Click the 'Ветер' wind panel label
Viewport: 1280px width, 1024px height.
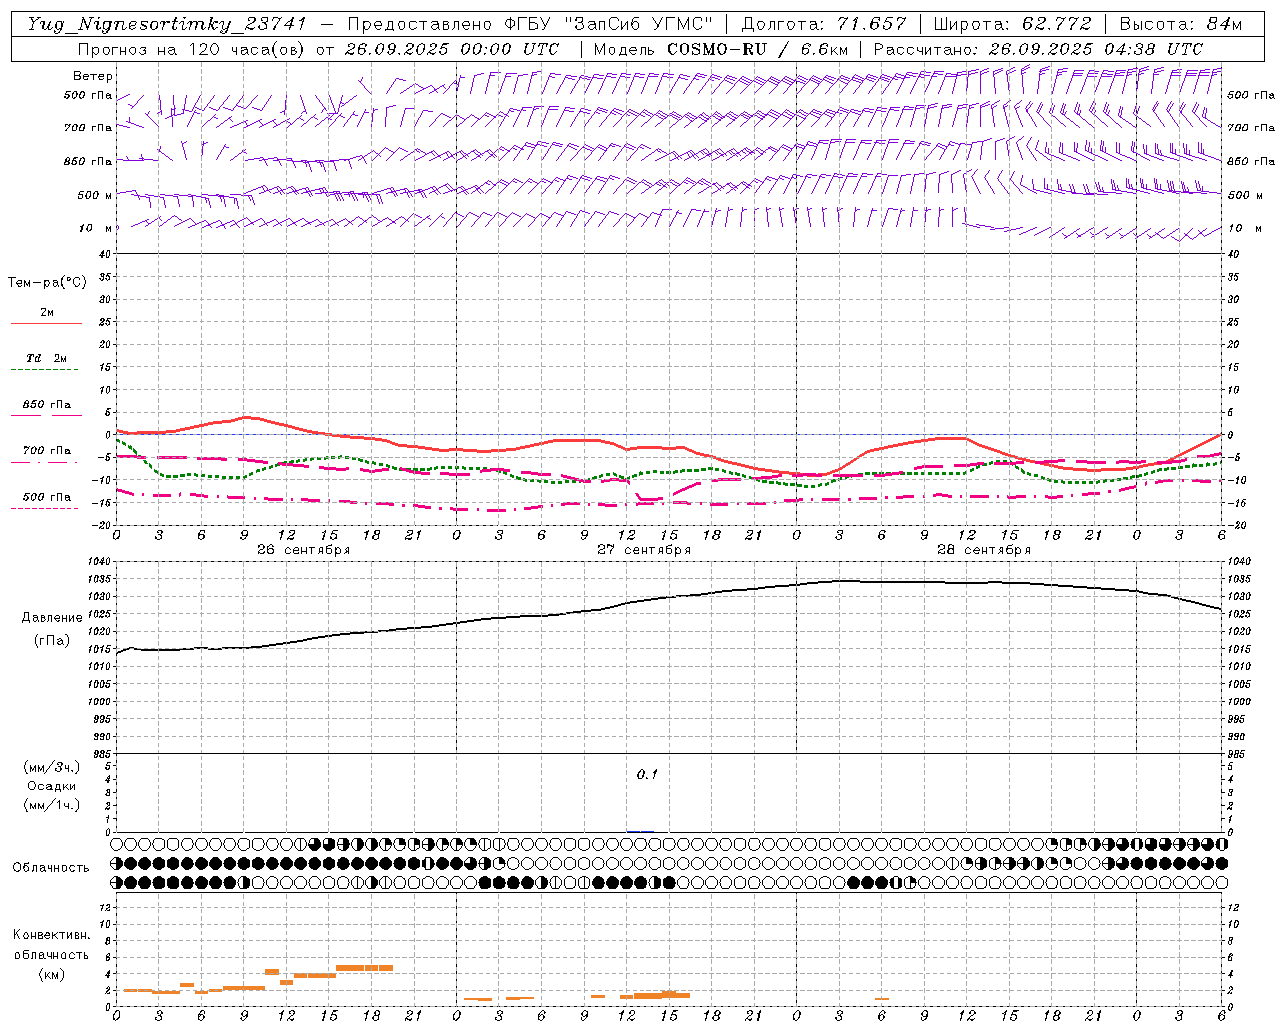tap(93, 76)
